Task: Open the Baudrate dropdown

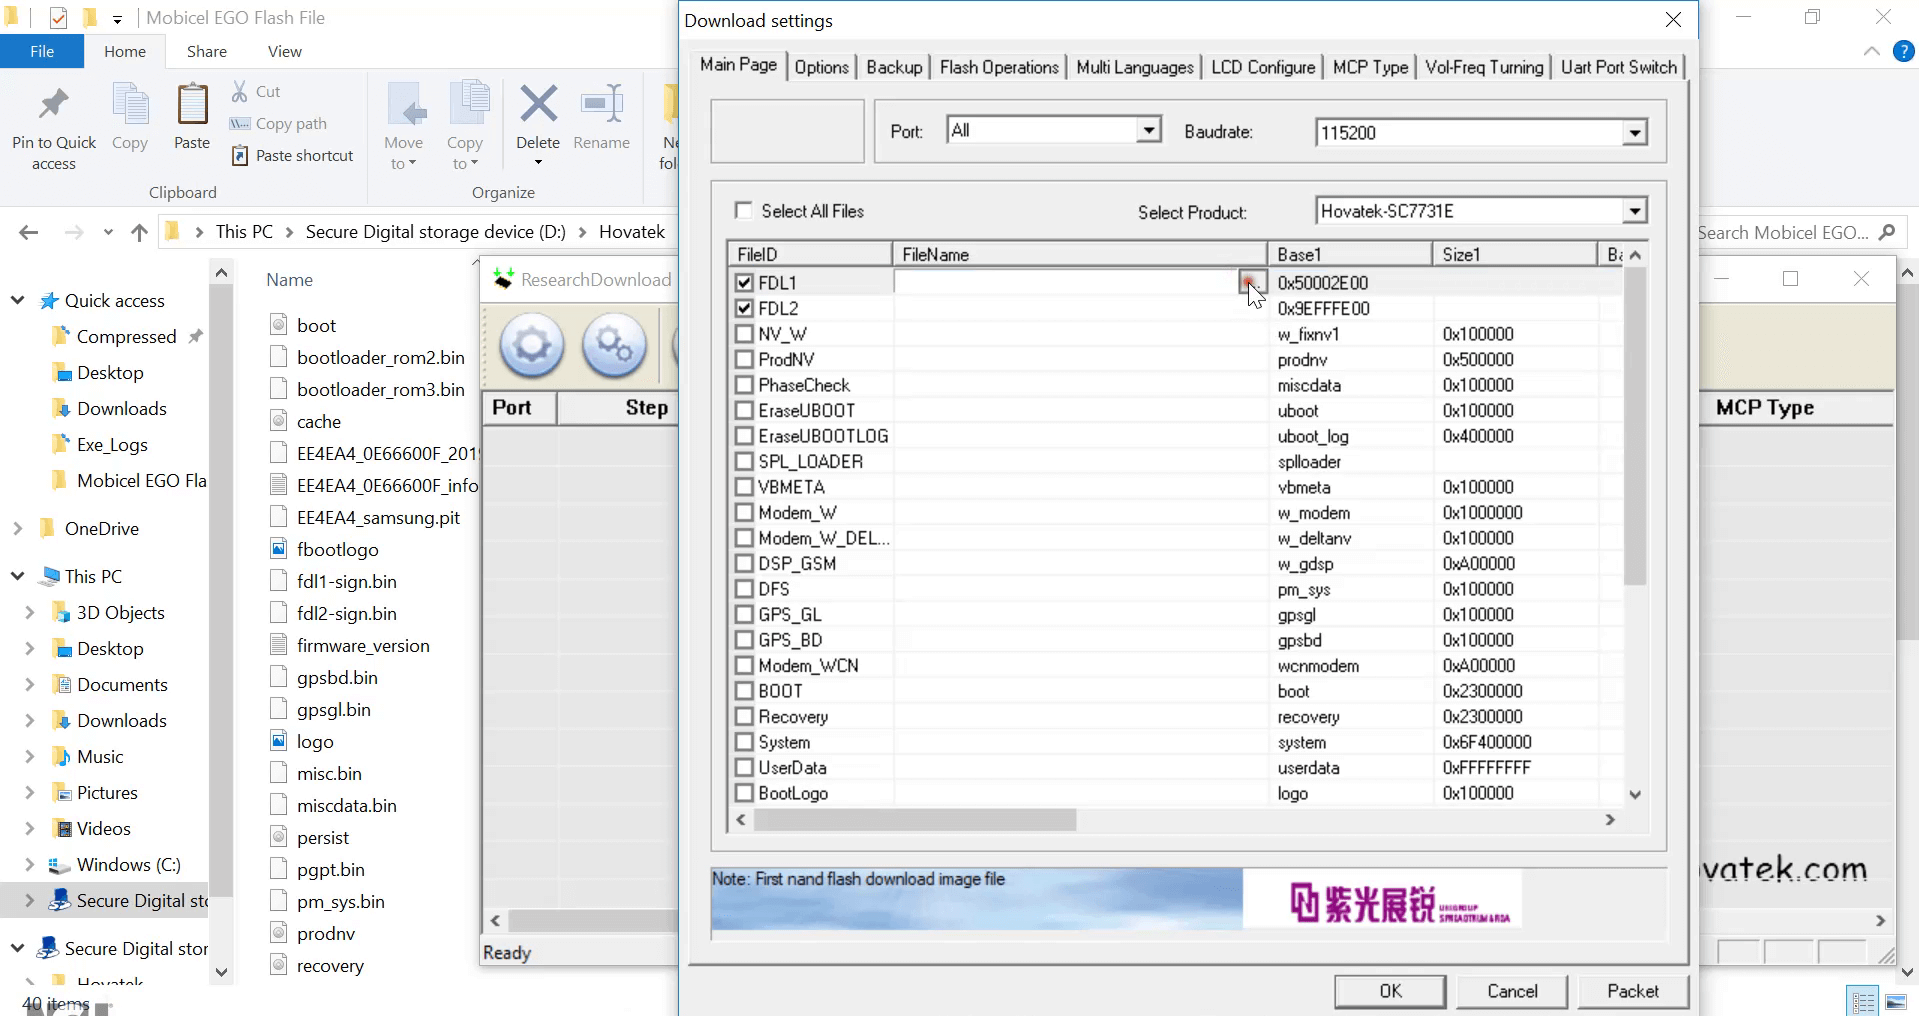Action: tap(1634, 131)
